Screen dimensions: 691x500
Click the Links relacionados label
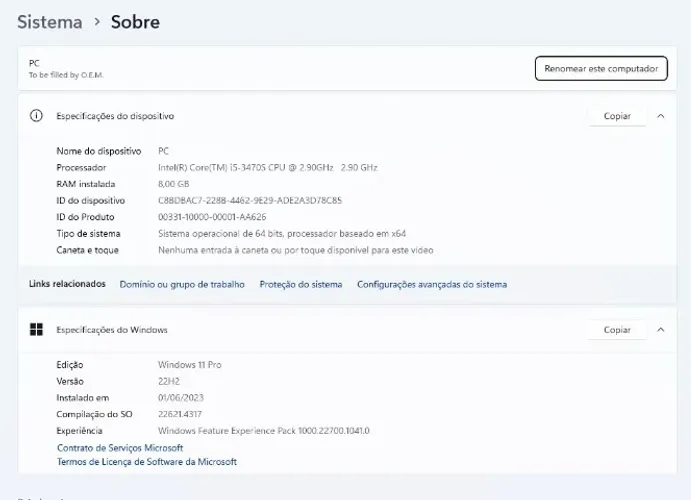tap(67, 284)
